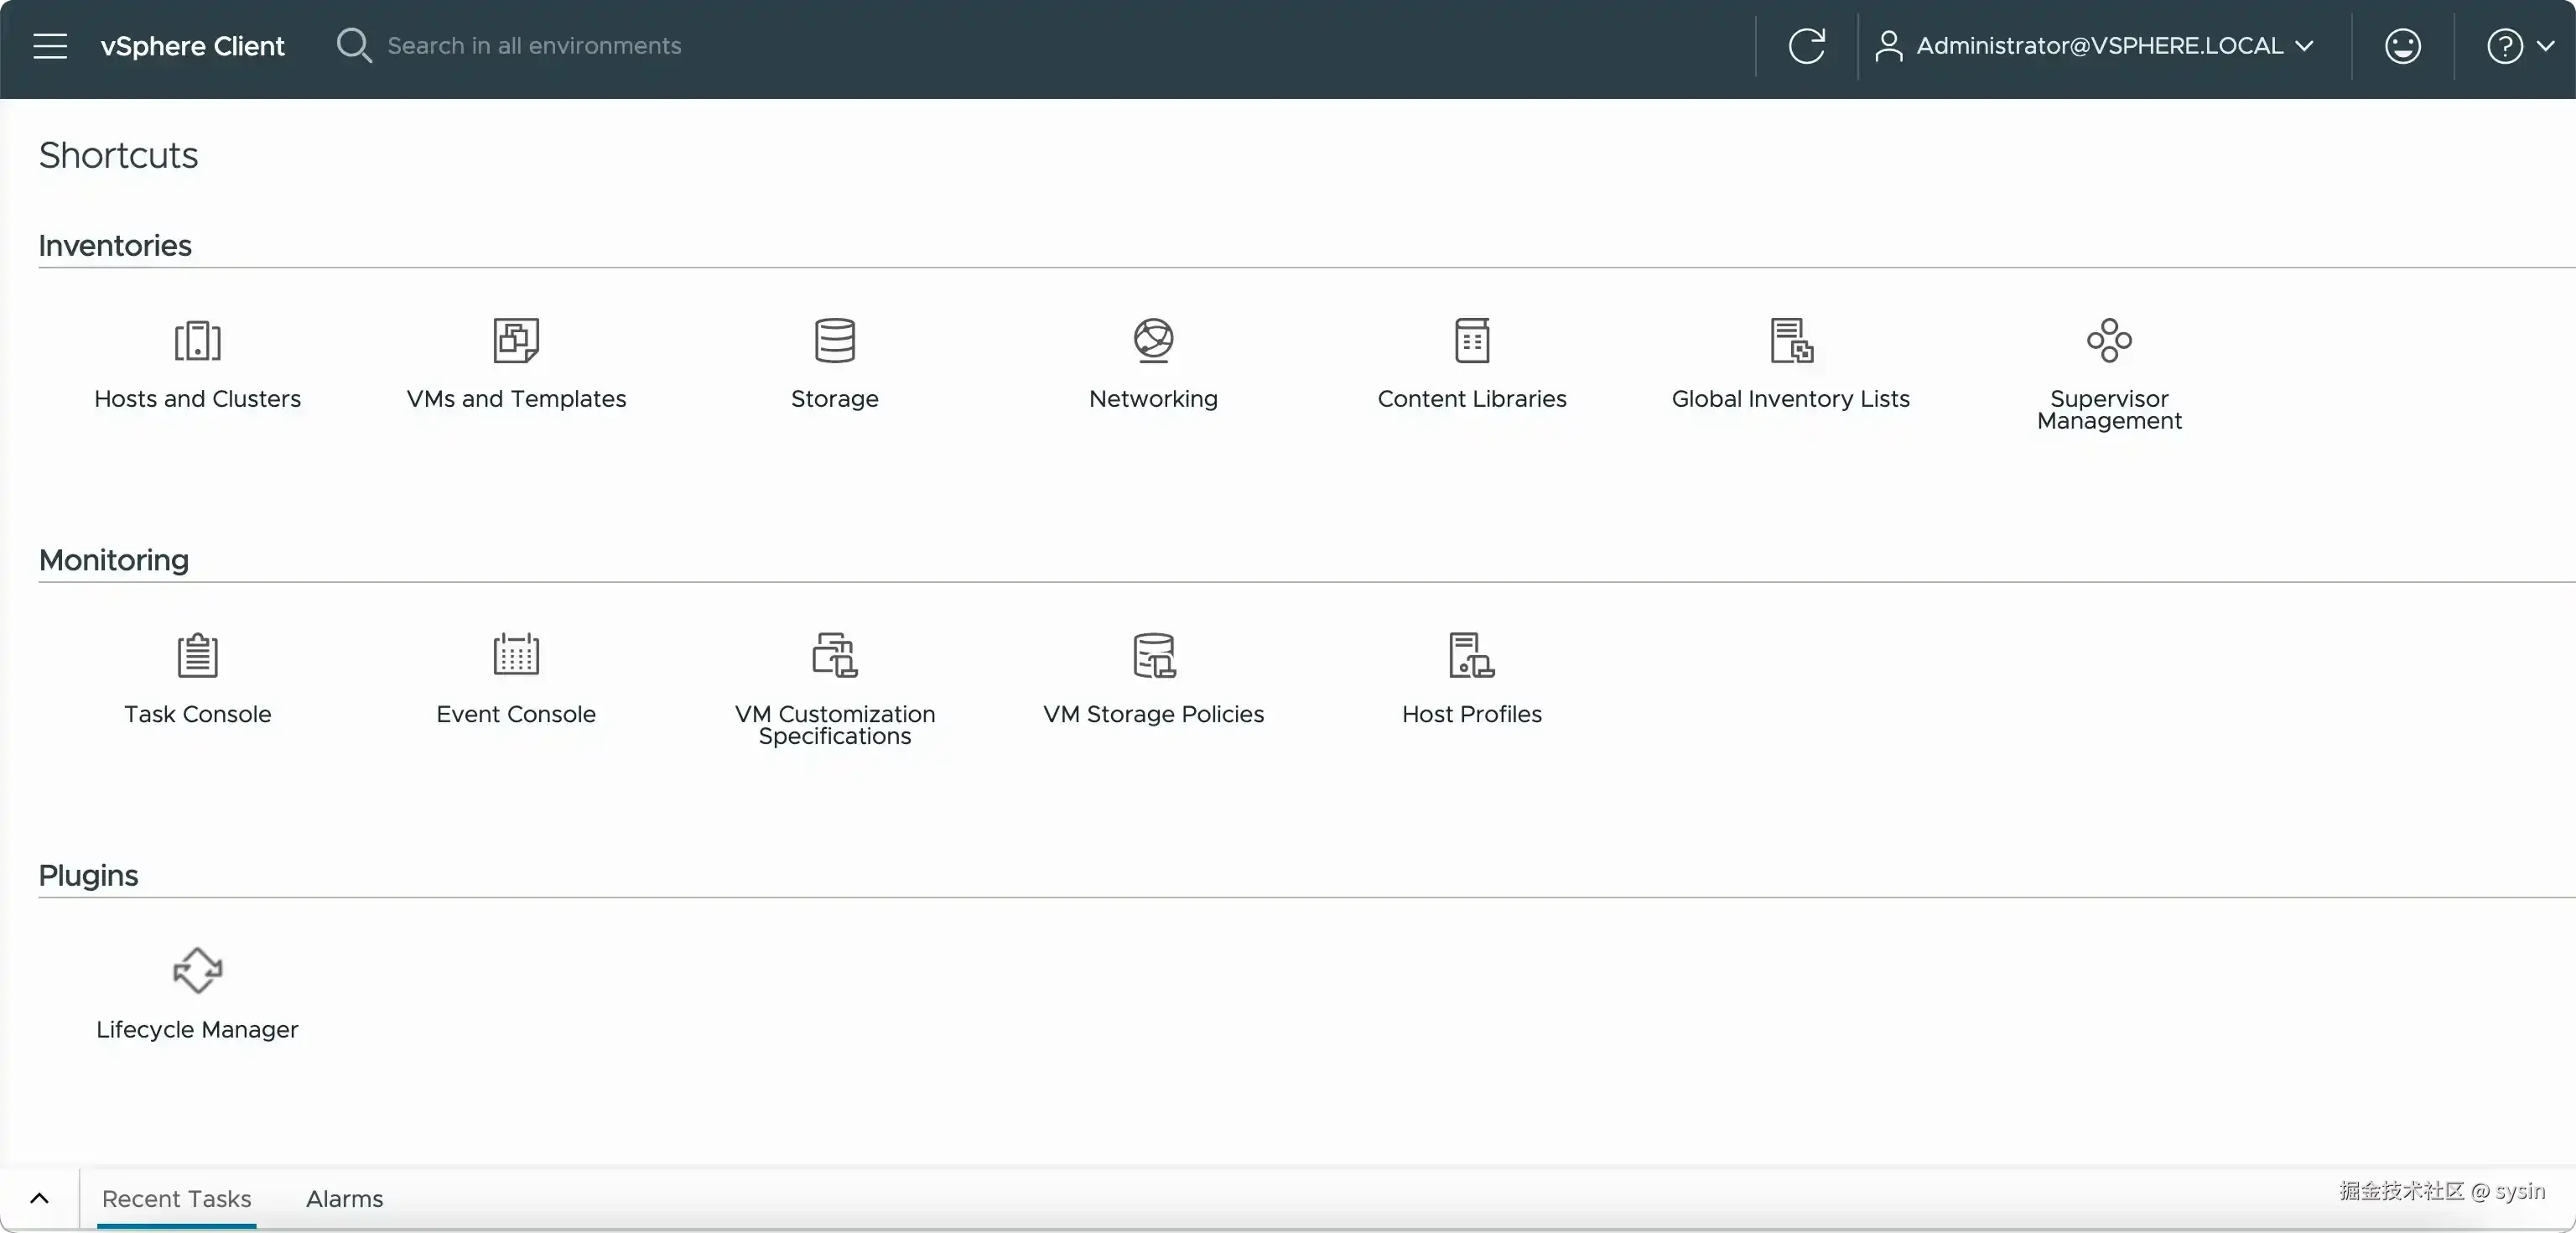Open the Event Console icon
Image resolution: width=2576 pixels, height=1233 pixels.
pos(516,657)
